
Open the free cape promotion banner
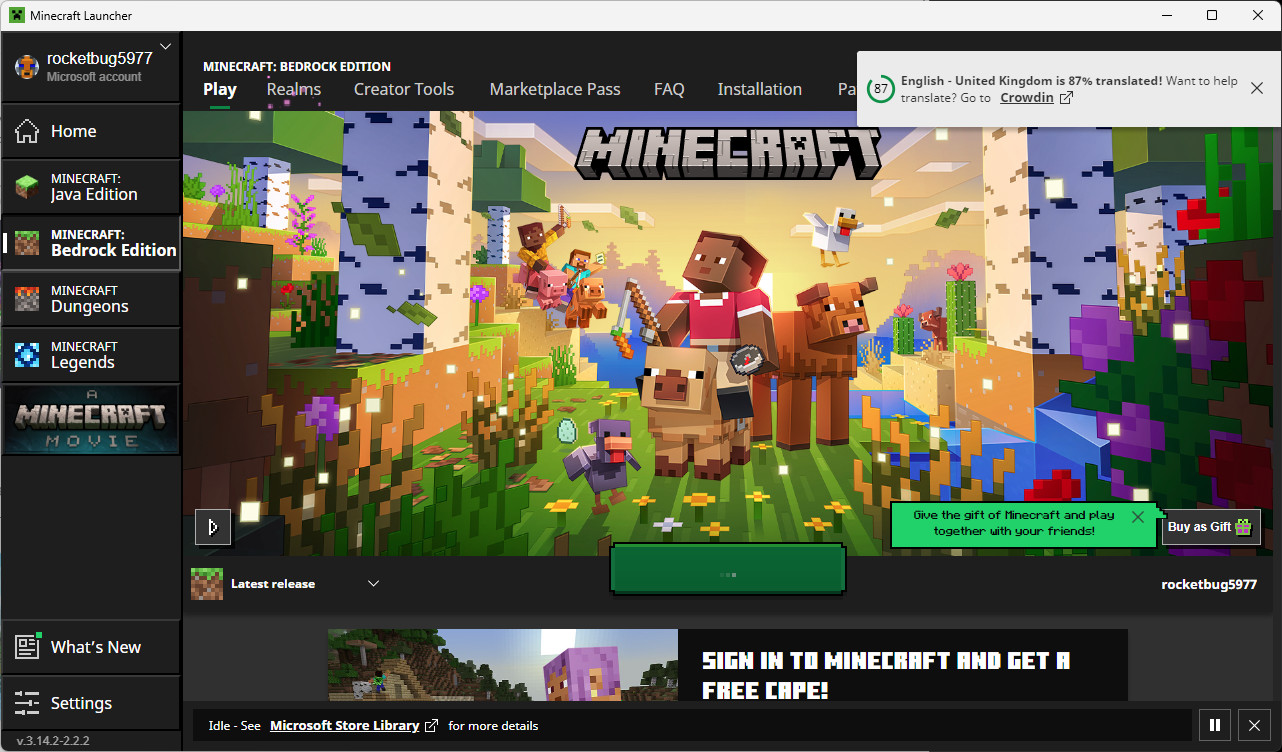[x=728, y=665]
